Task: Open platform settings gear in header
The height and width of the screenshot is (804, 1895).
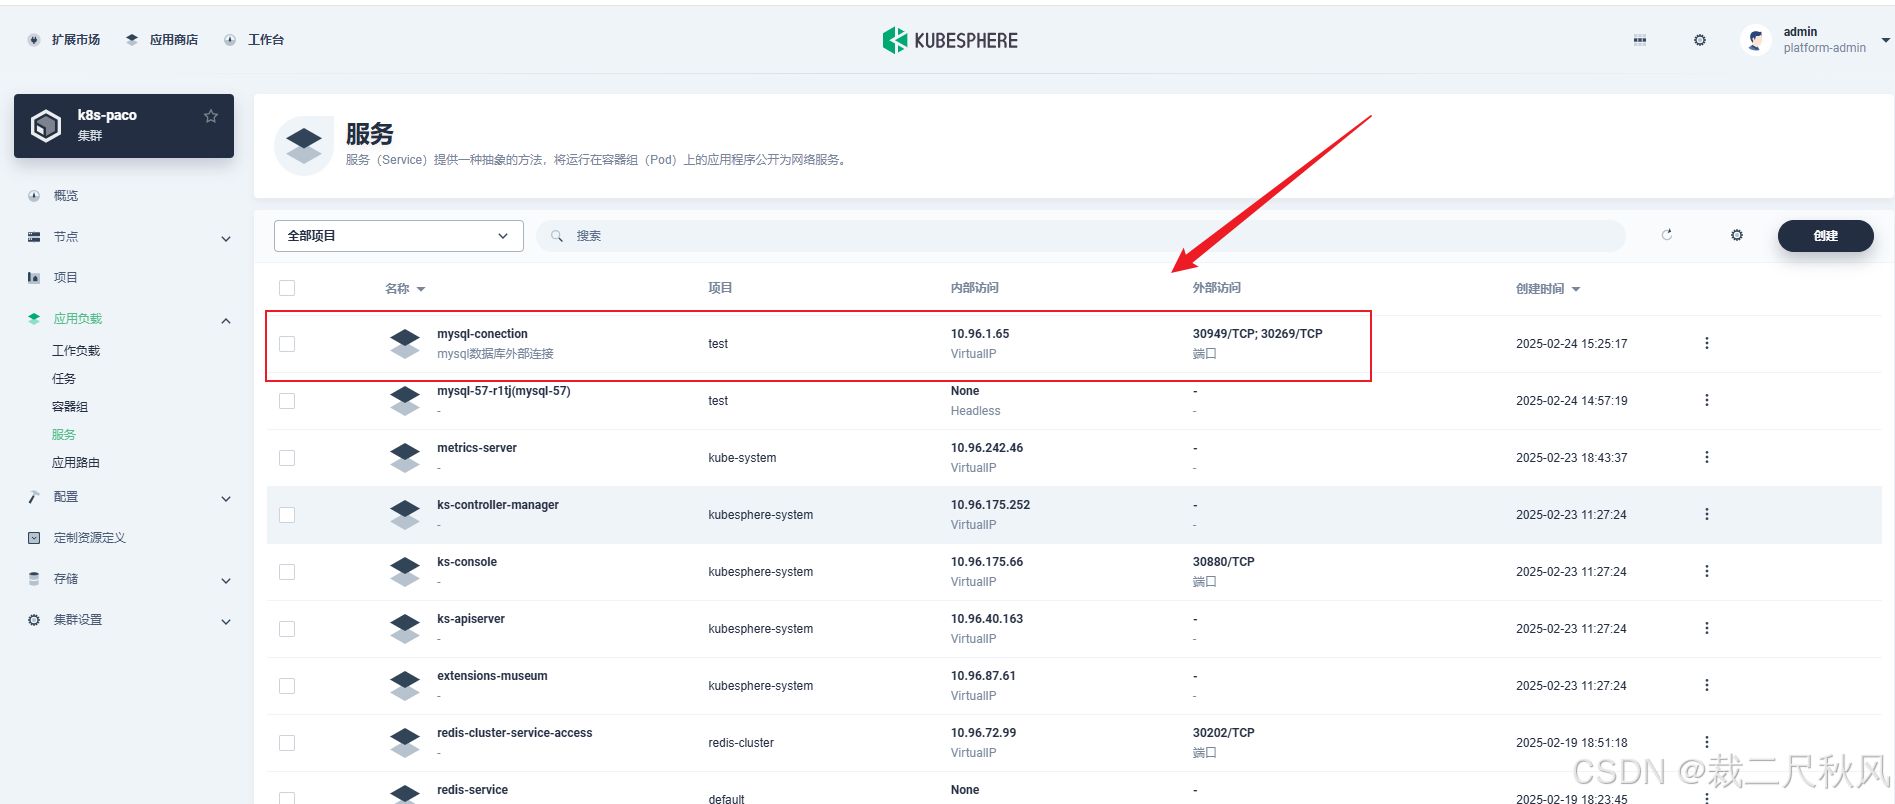Action: (x=1700, y=40)
